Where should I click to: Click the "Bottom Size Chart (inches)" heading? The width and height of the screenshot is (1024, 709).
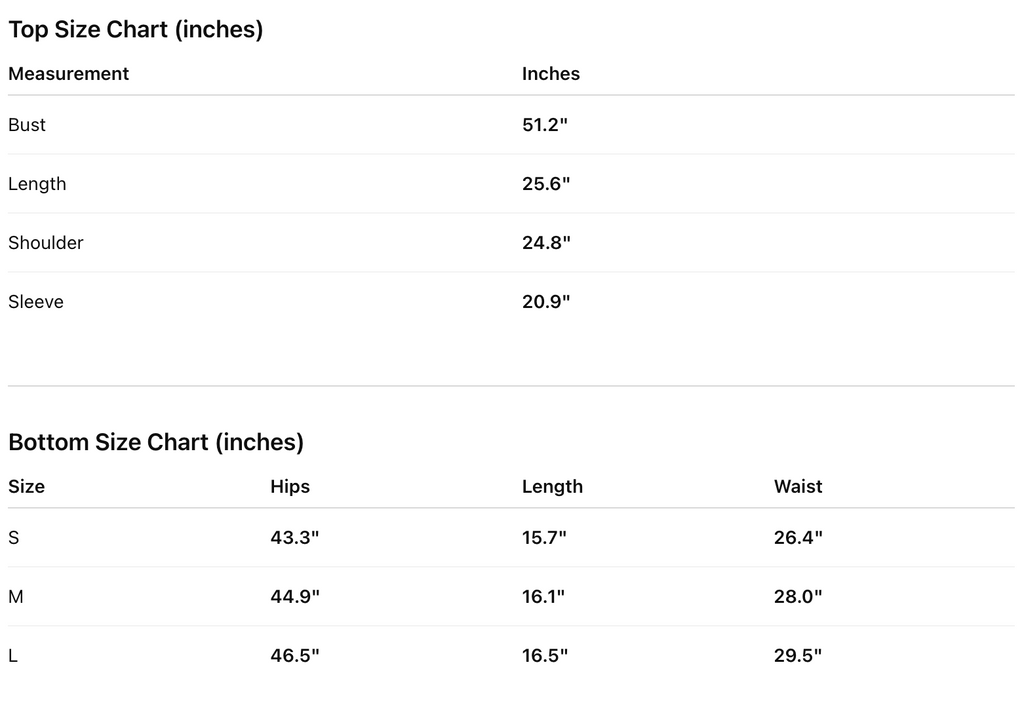(x=155, y=442)
